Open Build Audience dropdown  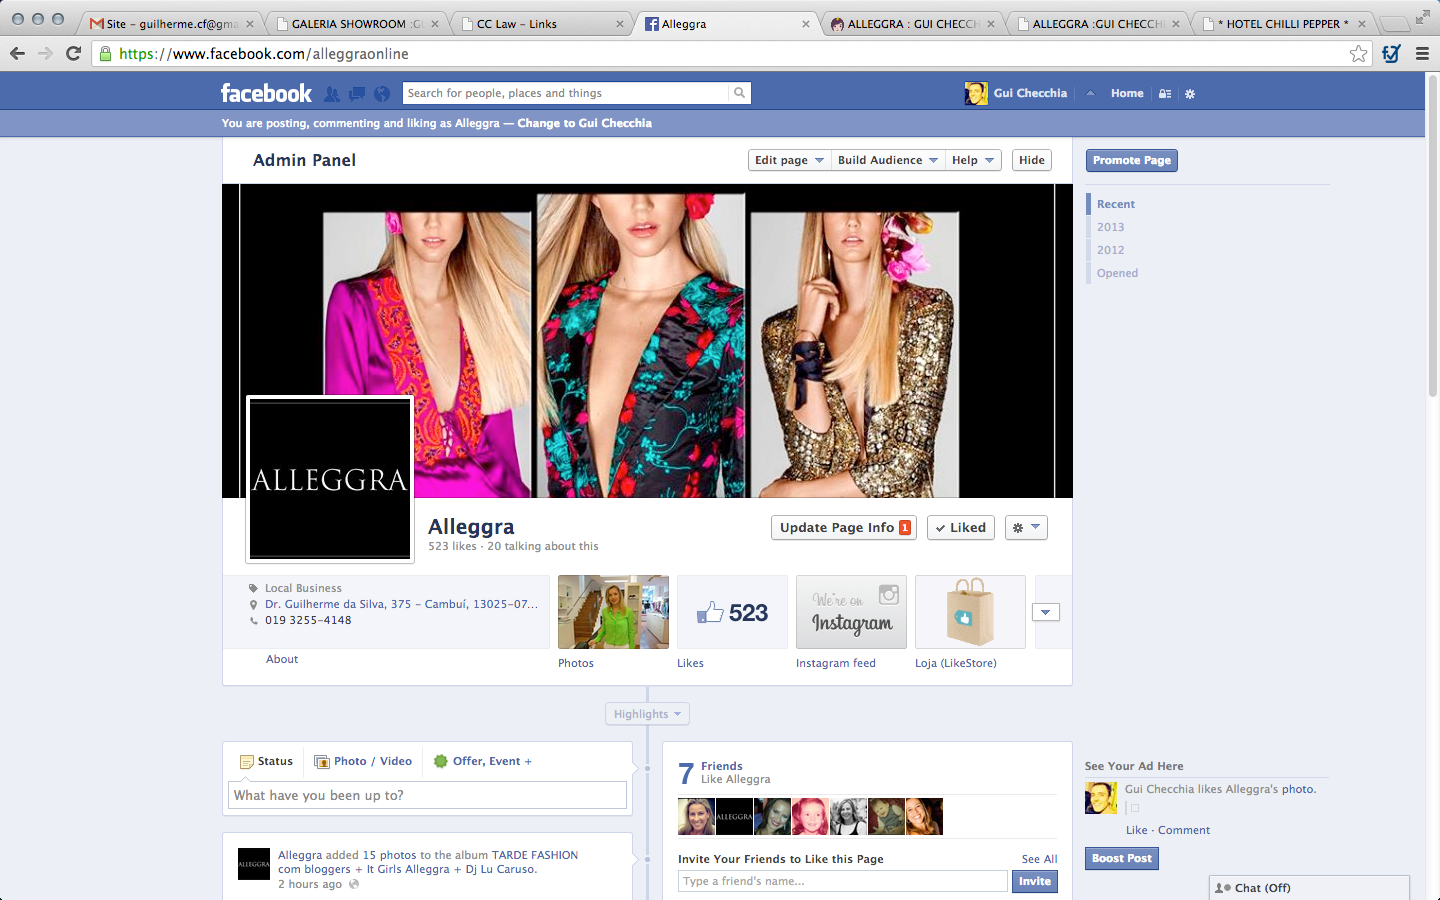tap(888, 160)
